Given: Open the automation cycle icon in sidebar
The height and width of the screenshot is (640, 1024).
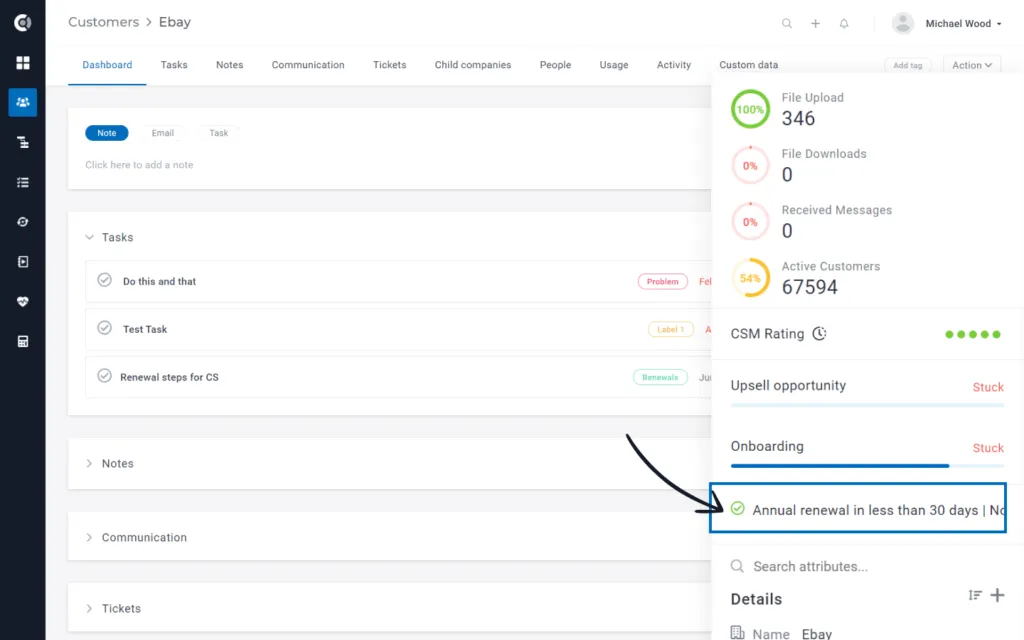Looking at the screenshot, I should click(23, 222).
